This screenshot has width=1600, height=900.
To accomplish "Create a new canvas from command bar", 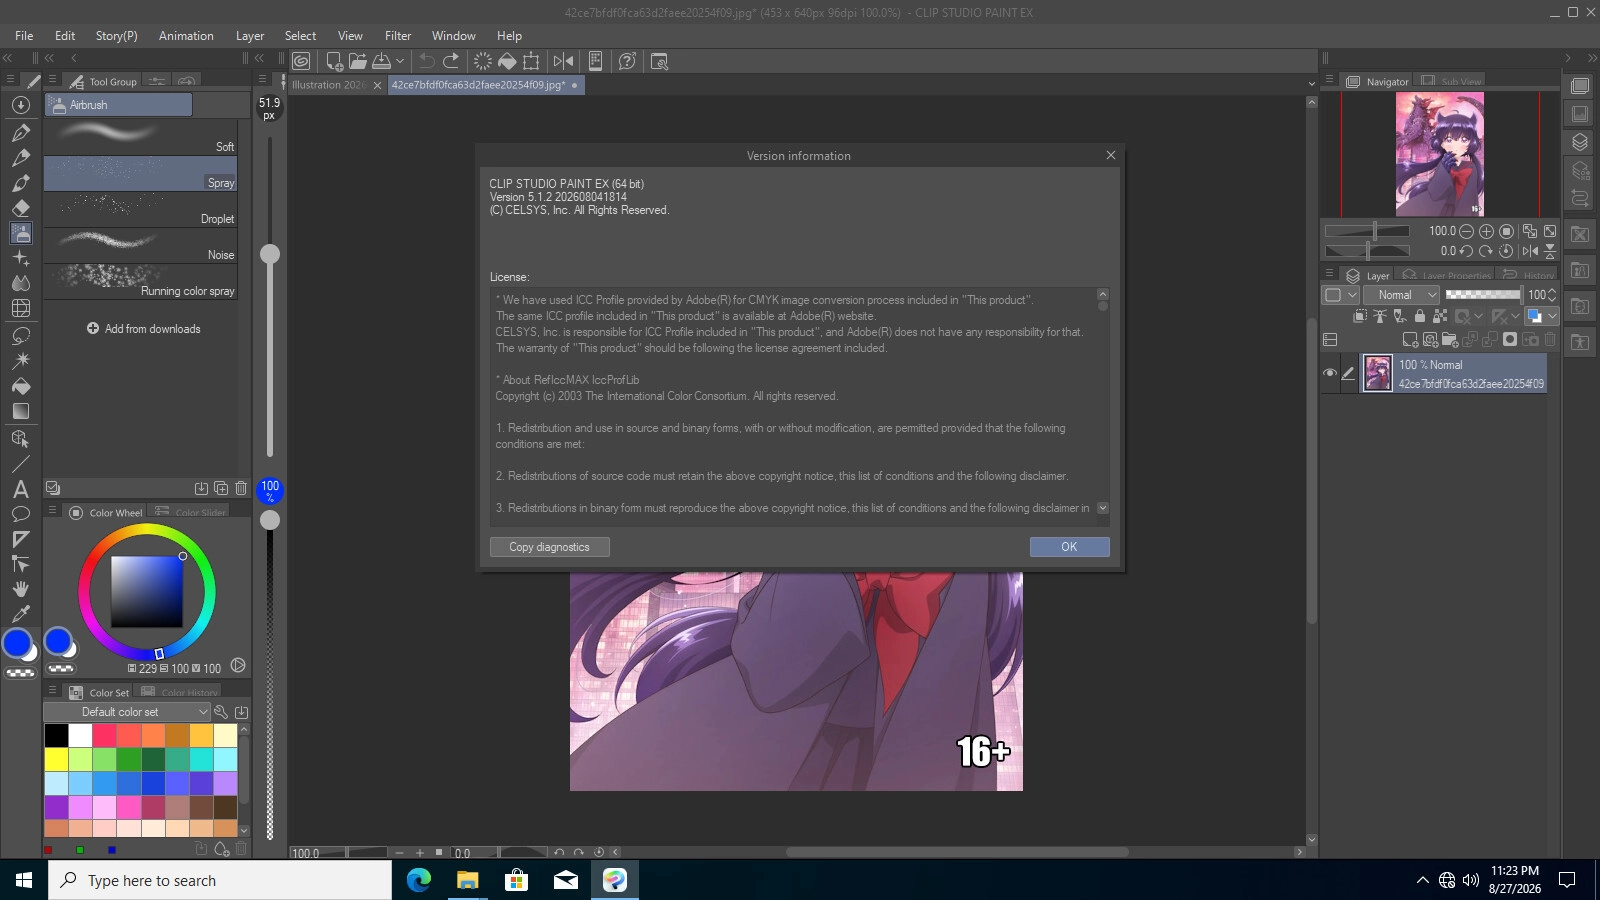I will tap(334, 61).
